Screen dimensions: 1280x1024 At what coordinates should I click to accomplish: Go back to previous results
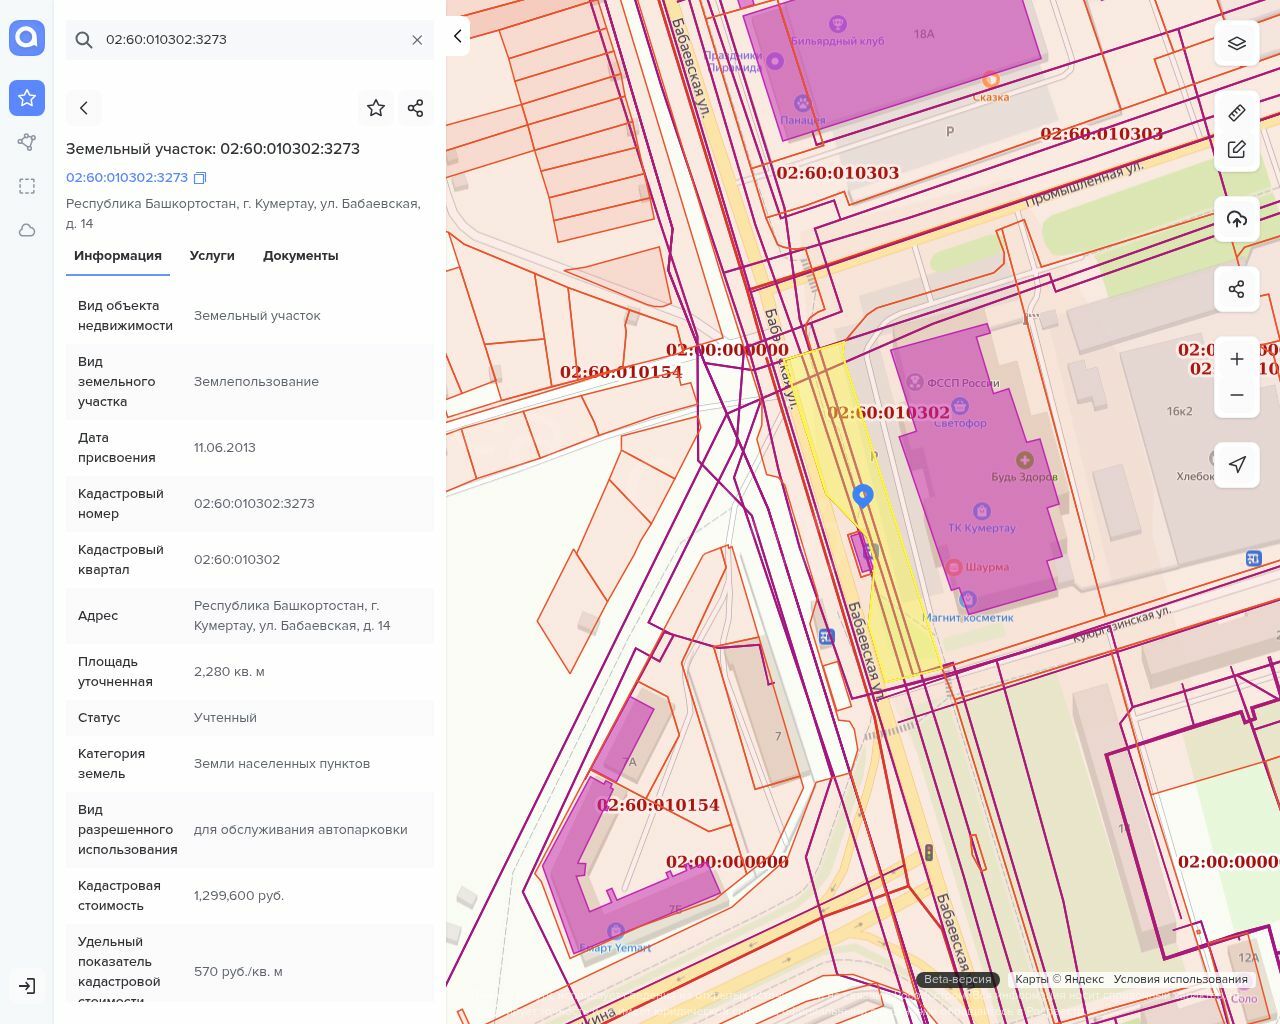point(84,108)
